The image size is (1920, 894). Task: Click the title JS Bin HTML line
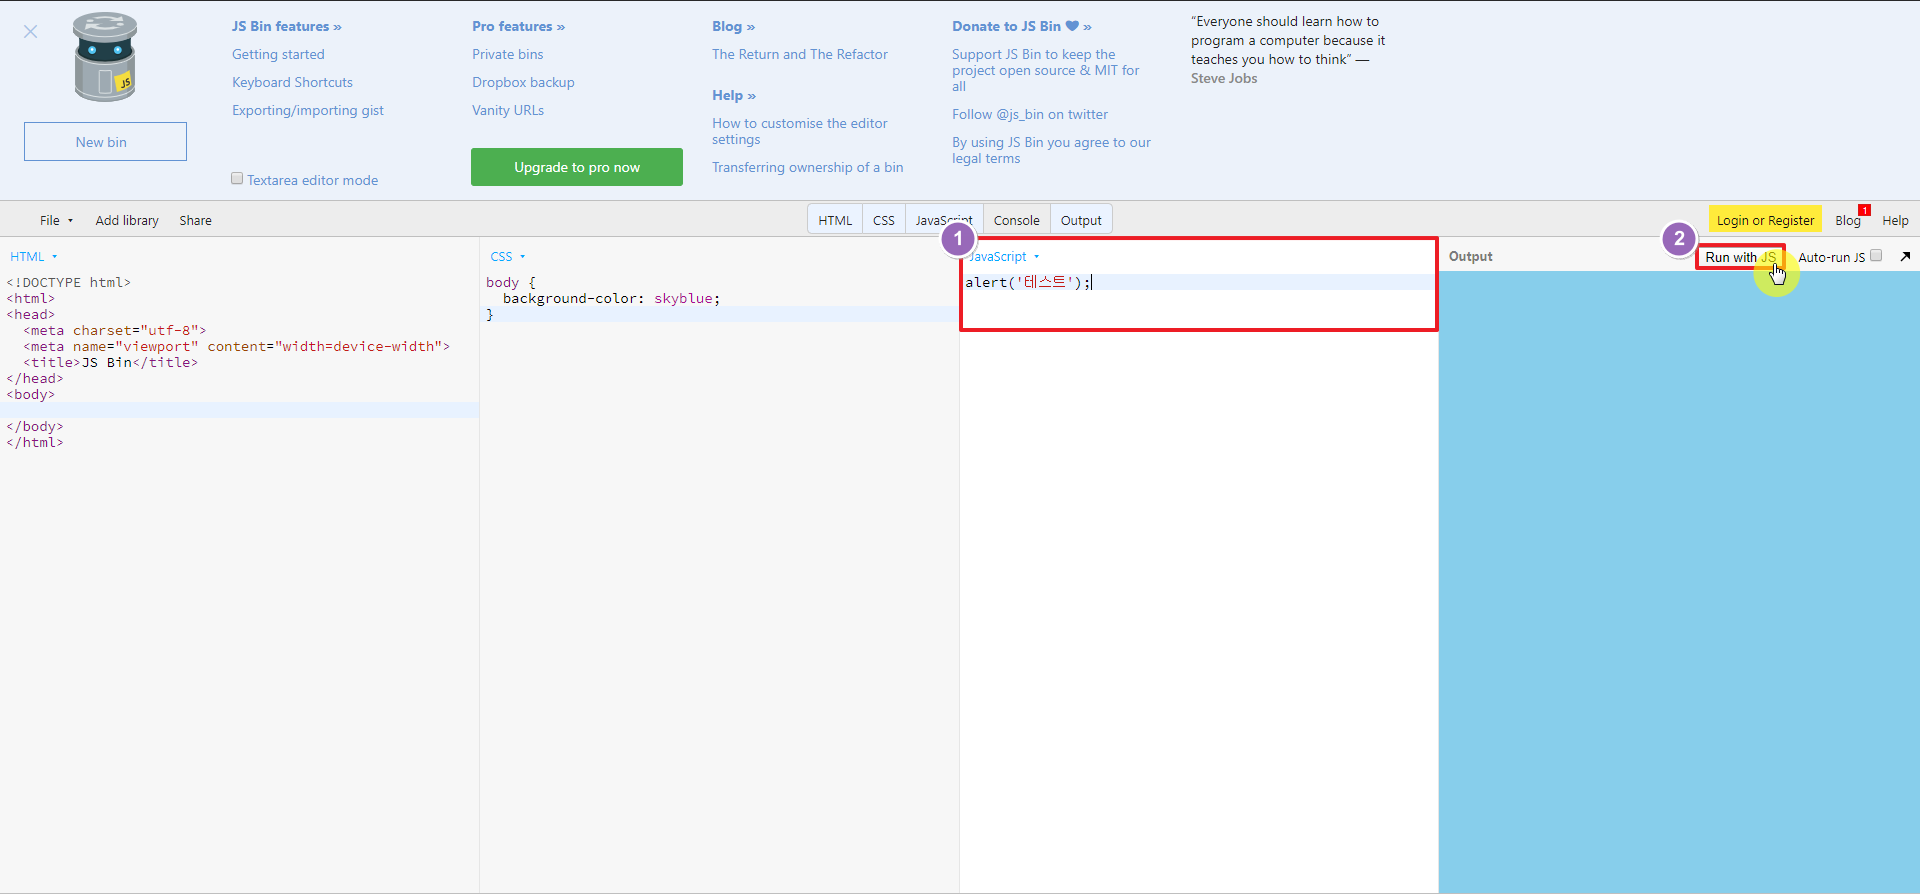[x=111, y=362]
